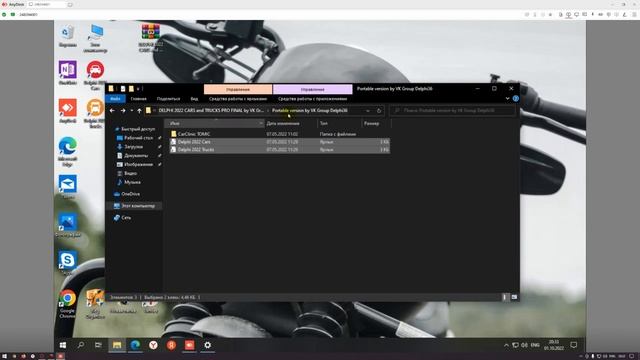The image size is (640, 360).
Task: Click File Explorer on the taskbar
Action: (117, 345)
